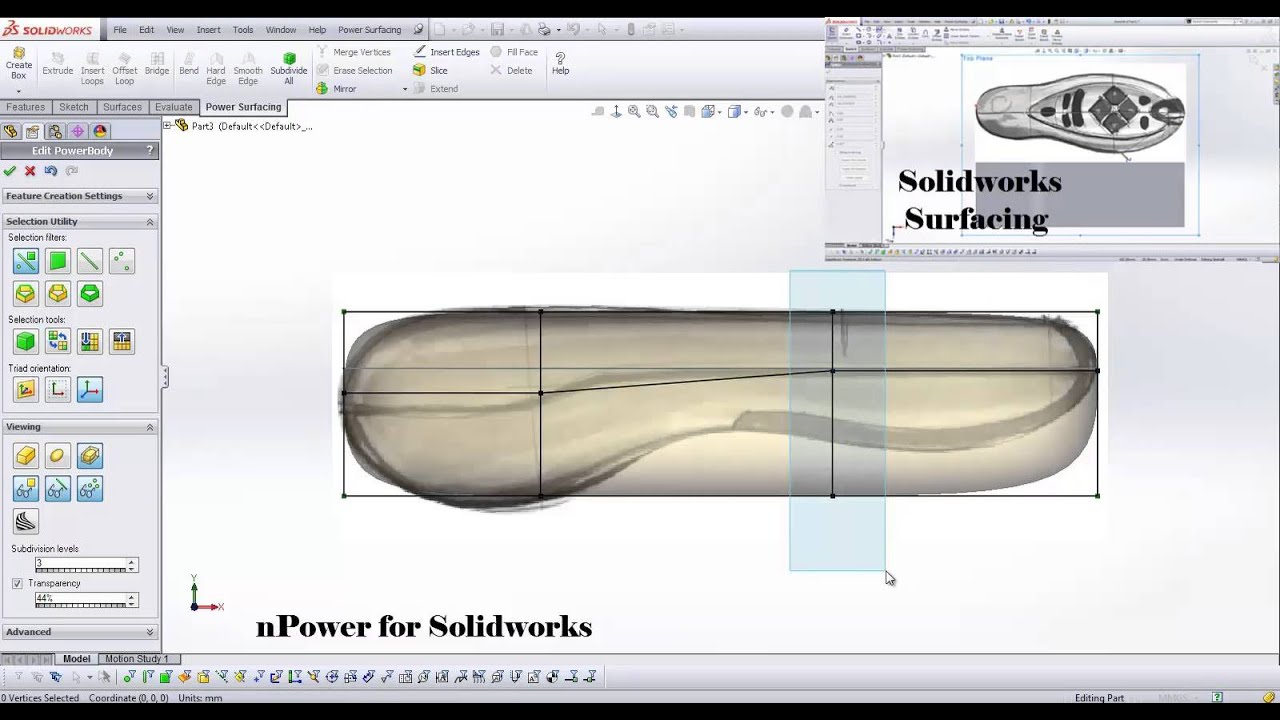Screen dimensions: 1280x720
Task: Expand Part3 feature tree node
Action: 167,125
